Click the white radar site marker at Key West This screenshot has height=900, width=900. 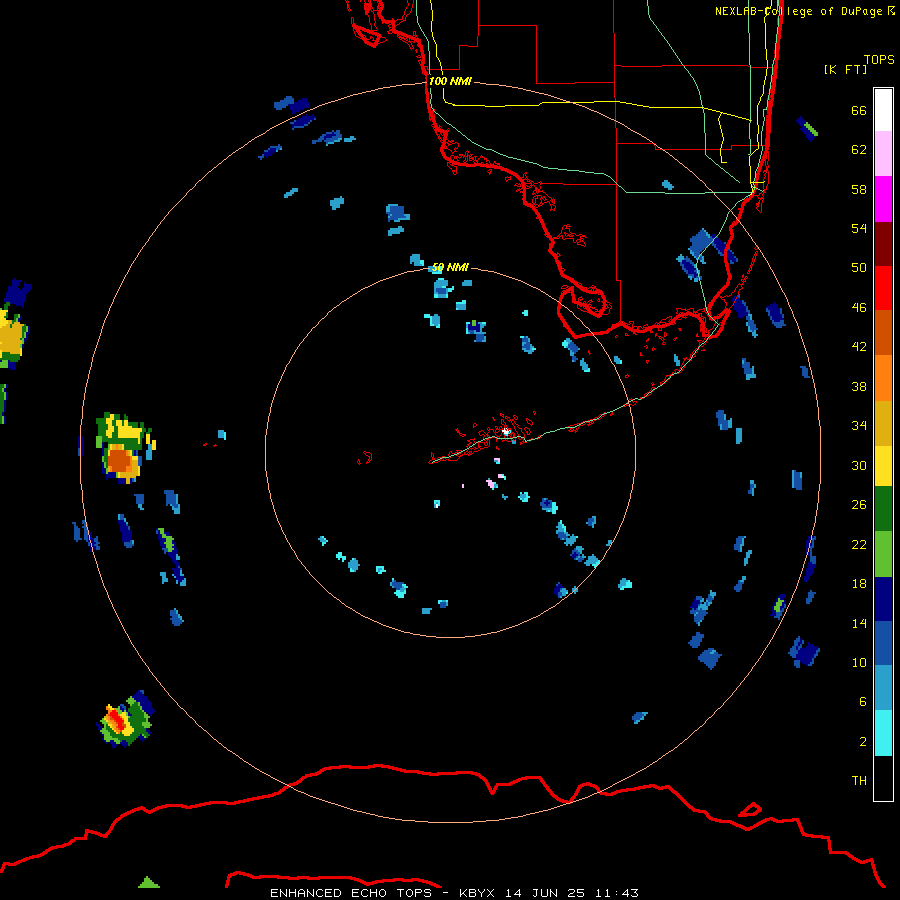tap(506, 431)
